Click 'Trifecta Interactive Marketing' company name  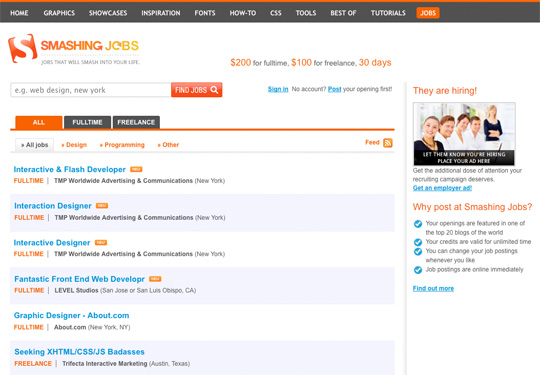[105, 364]
